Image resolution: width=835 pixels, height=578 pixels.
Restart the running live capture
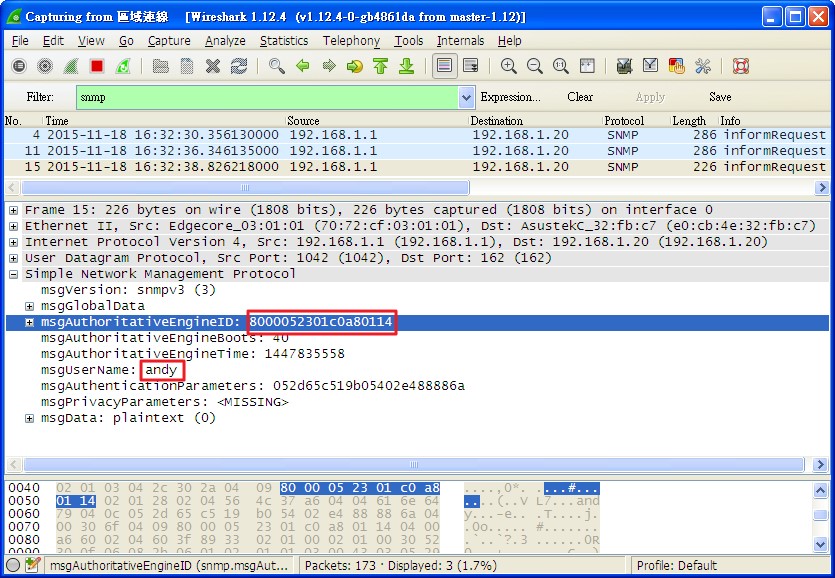tap(123, 66)
